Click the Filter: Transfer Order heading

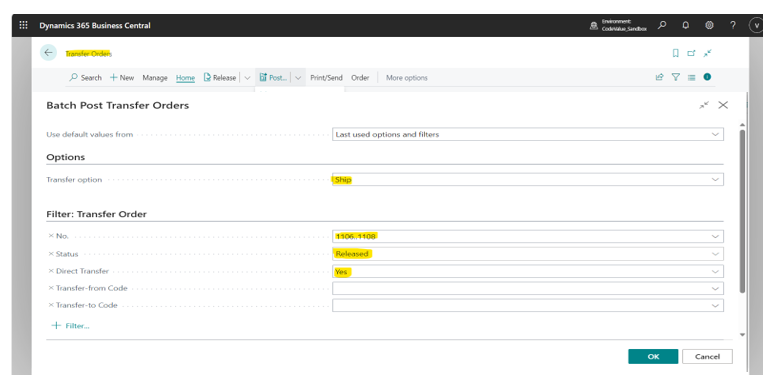coord(96,214)
